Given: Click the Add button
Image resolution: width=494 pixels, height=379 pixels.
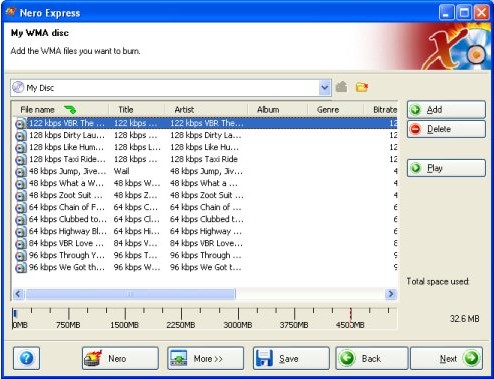Looking at the screenshot, I should pos(446,109).
